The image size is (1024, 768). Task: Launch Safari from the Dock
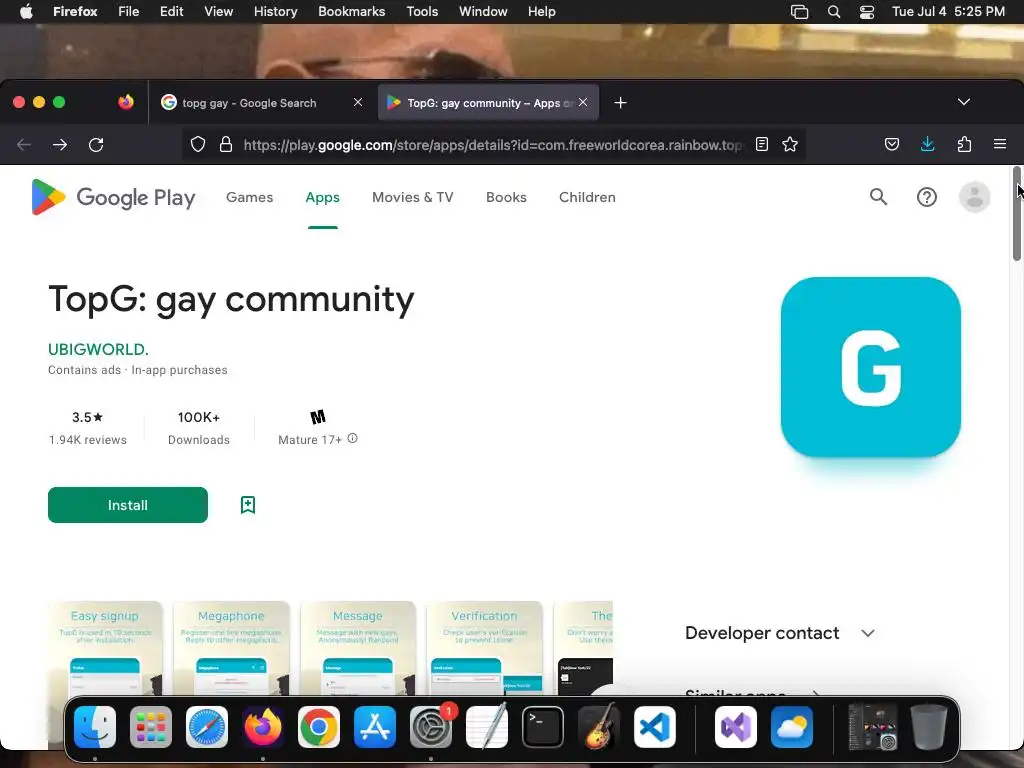click(207, 727)
